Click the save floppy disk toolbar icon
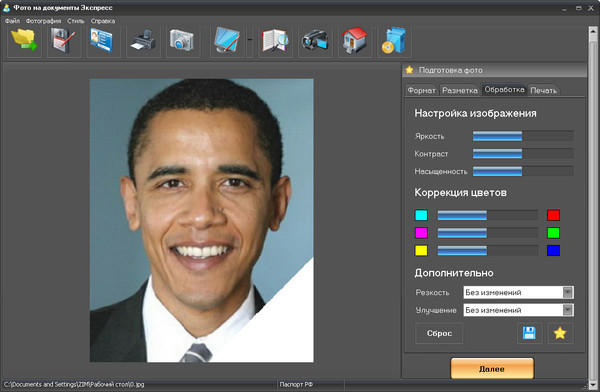 click(x=64, y=41)
